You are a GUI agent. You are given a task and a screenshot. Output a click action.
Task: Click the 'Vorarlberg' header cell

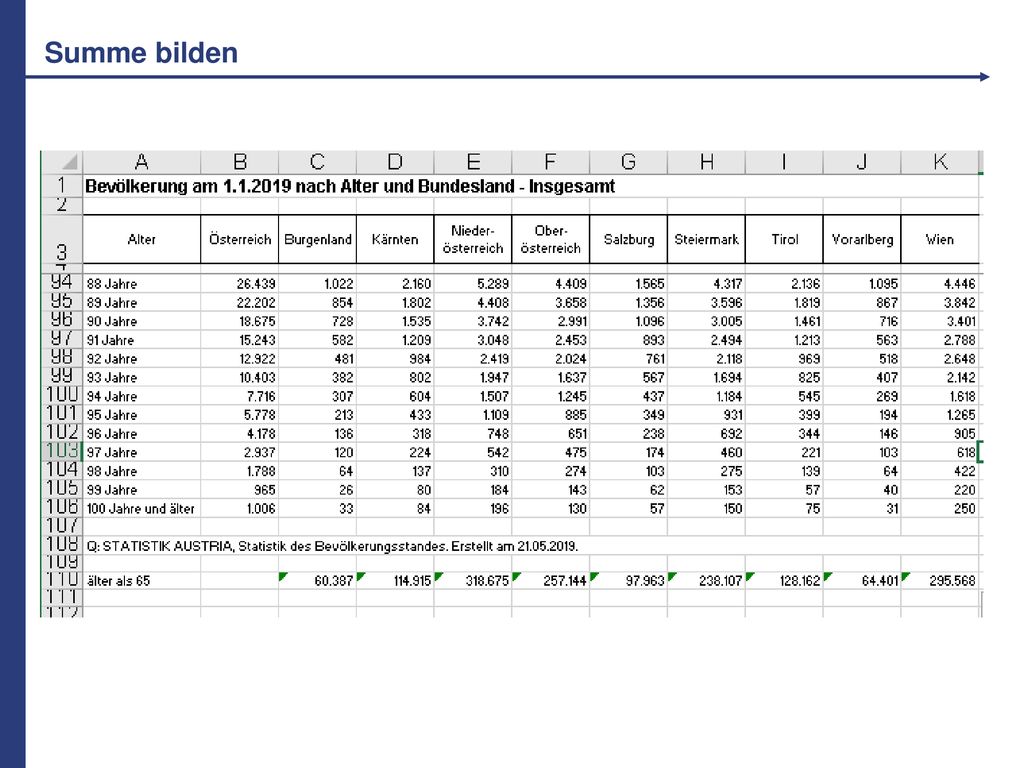pos(861,239)
